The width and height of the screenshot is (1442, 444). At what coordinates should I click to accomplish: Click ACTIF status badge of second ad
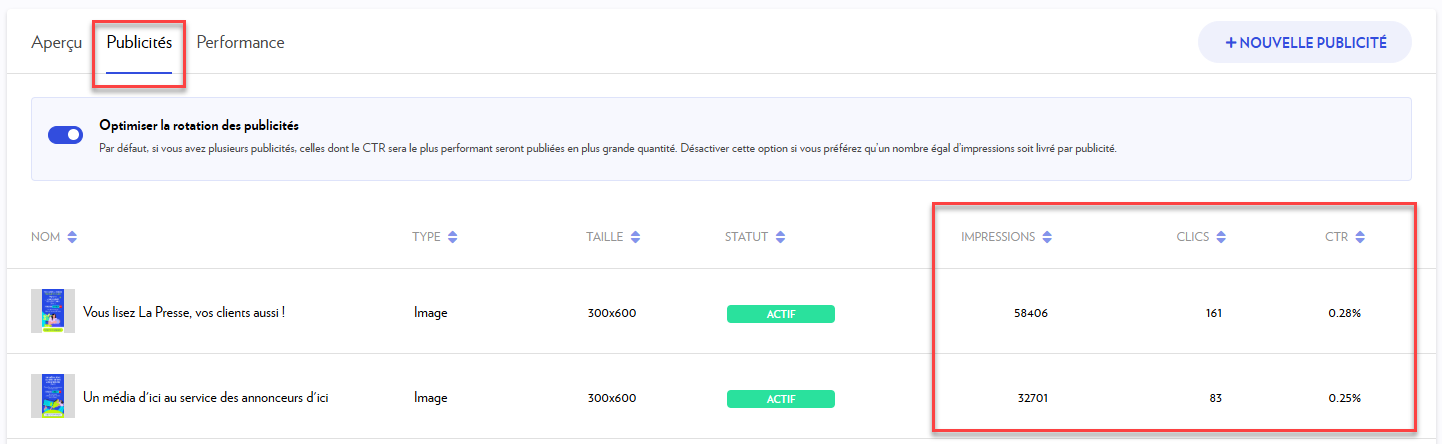(x=780, y=399)
